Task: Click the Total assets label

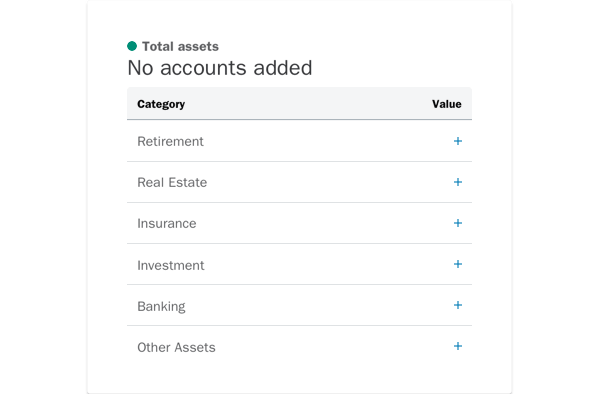Action: (x=180, y=46)
